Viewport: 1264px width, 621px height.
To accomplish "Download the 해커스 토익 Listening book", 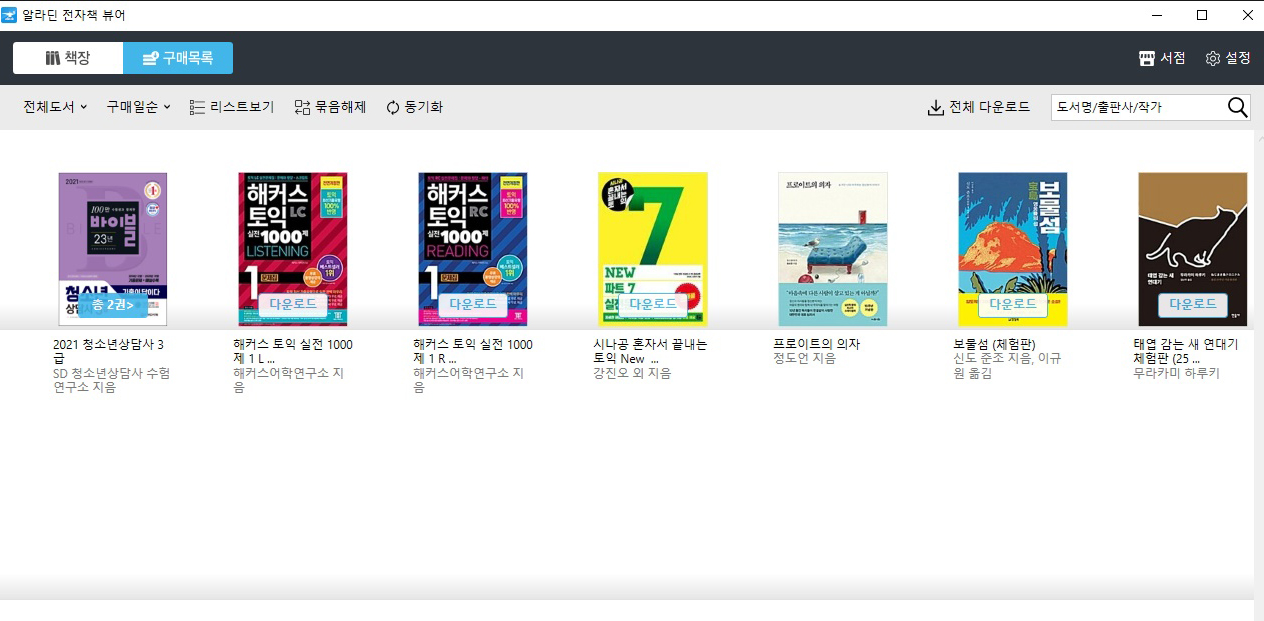I will click(293, 305).
